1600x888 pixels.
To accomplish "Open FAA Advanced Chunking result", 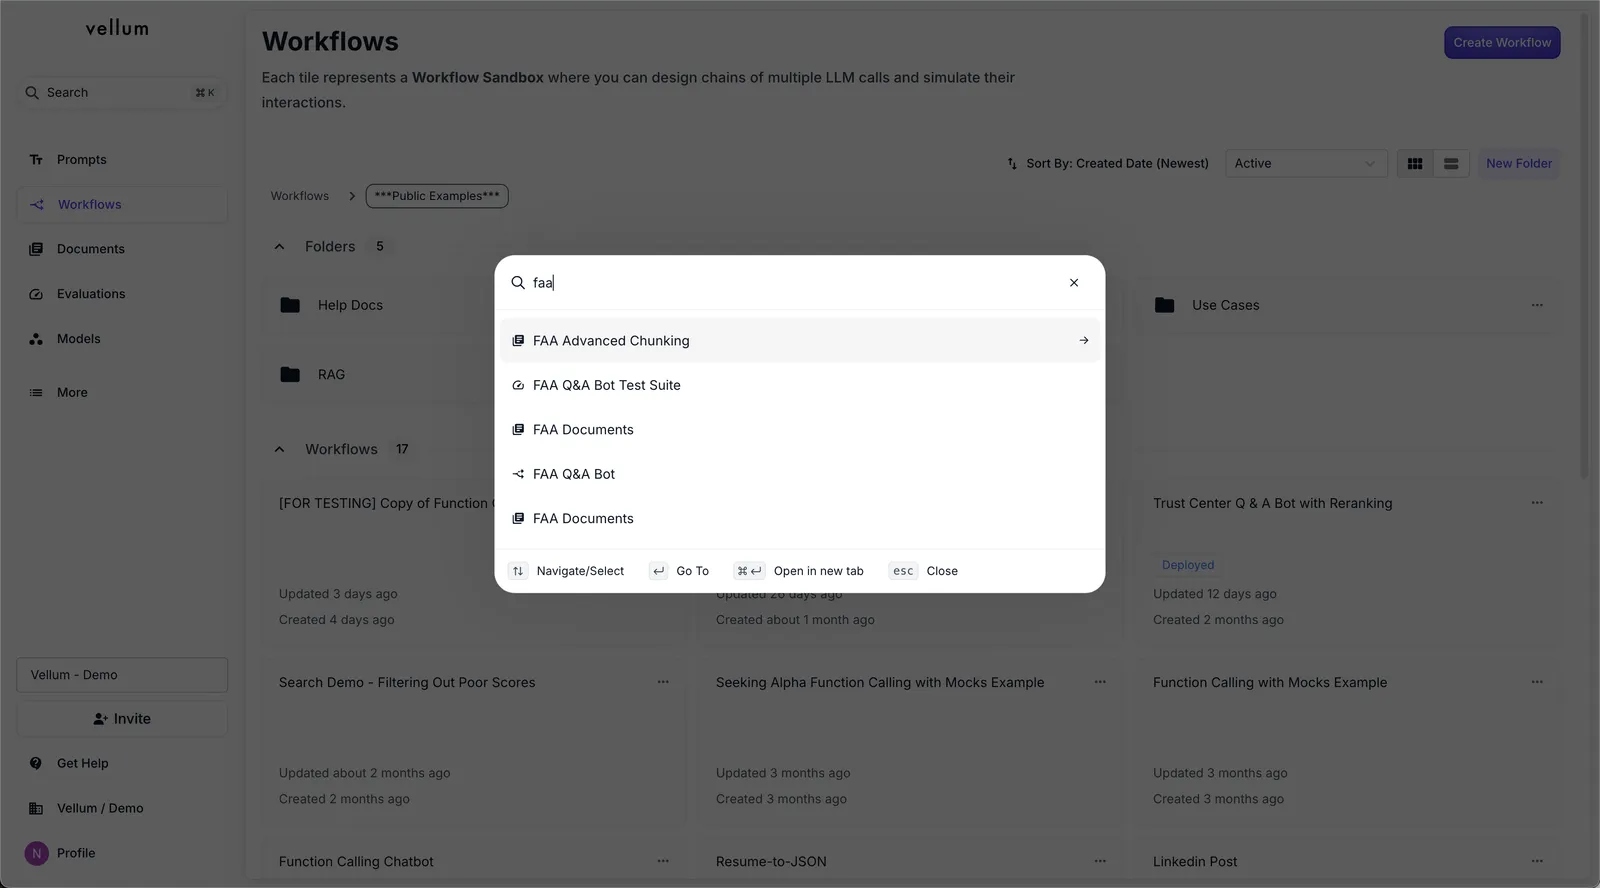I will tap(800, 341).
